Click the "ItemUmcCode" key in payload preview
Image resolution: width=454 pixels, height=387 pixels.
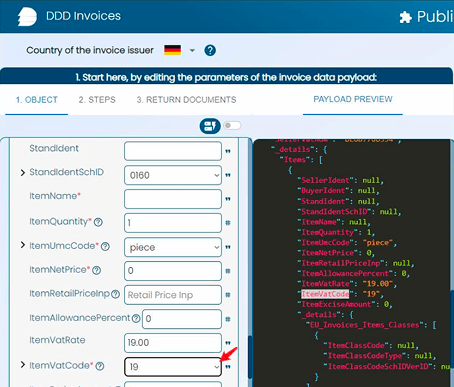(325, 242)
